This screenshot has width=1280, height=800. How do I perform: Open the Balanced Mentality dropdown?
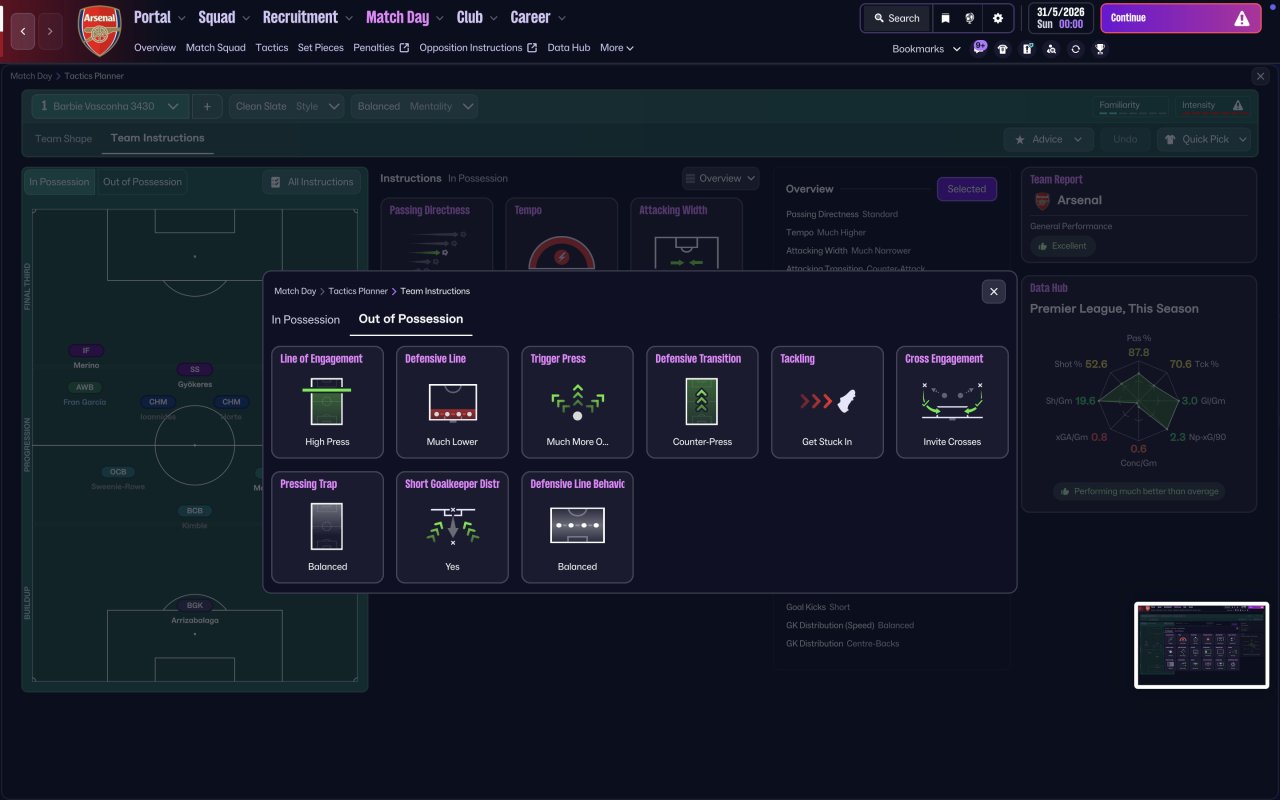[x=414, y=106]
